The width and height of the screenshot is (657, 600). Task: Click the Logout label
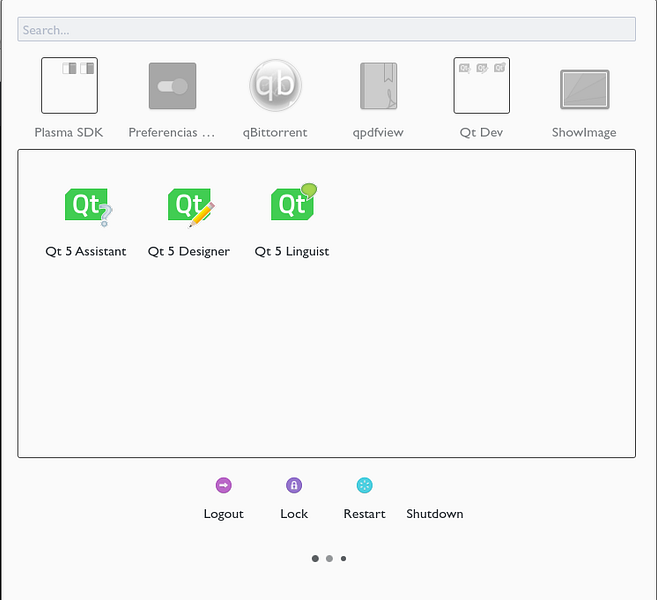[224, 514]
